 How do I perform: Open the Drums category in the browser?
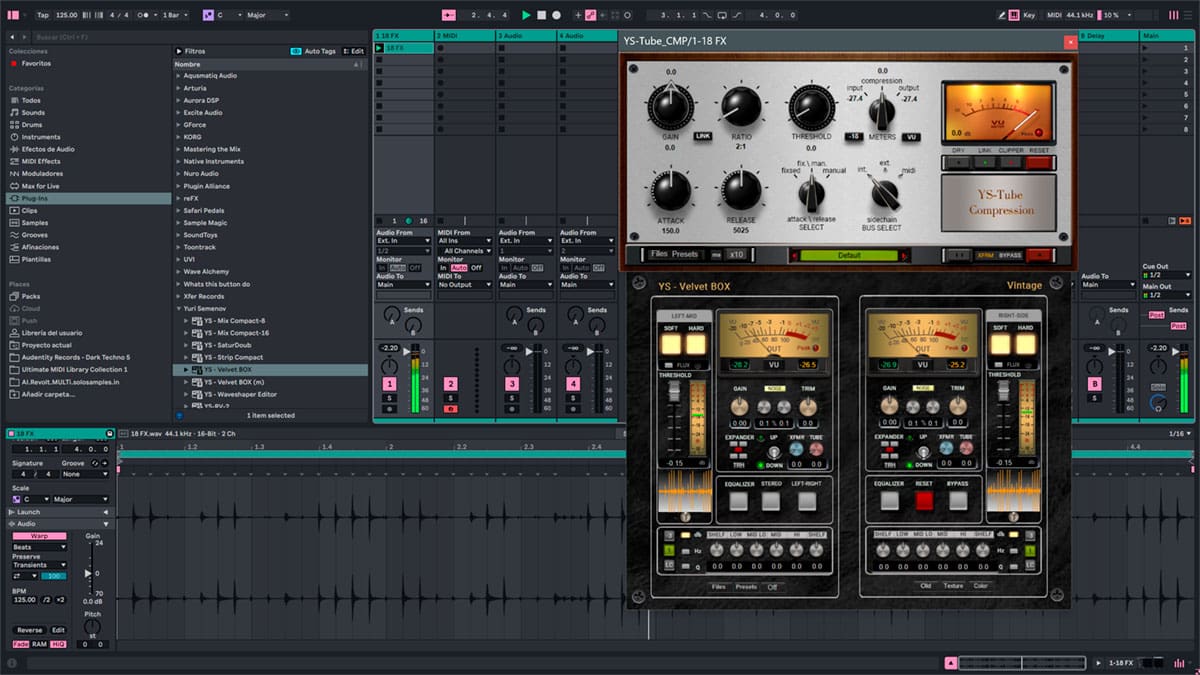pyautogui.click(x=32, y=125)
